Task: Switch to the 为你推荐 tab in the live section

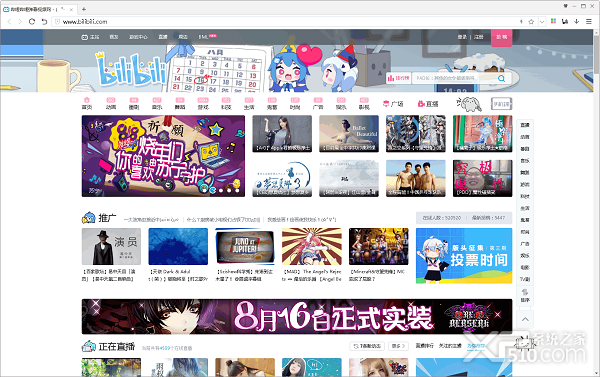Action: coord(476,346)
